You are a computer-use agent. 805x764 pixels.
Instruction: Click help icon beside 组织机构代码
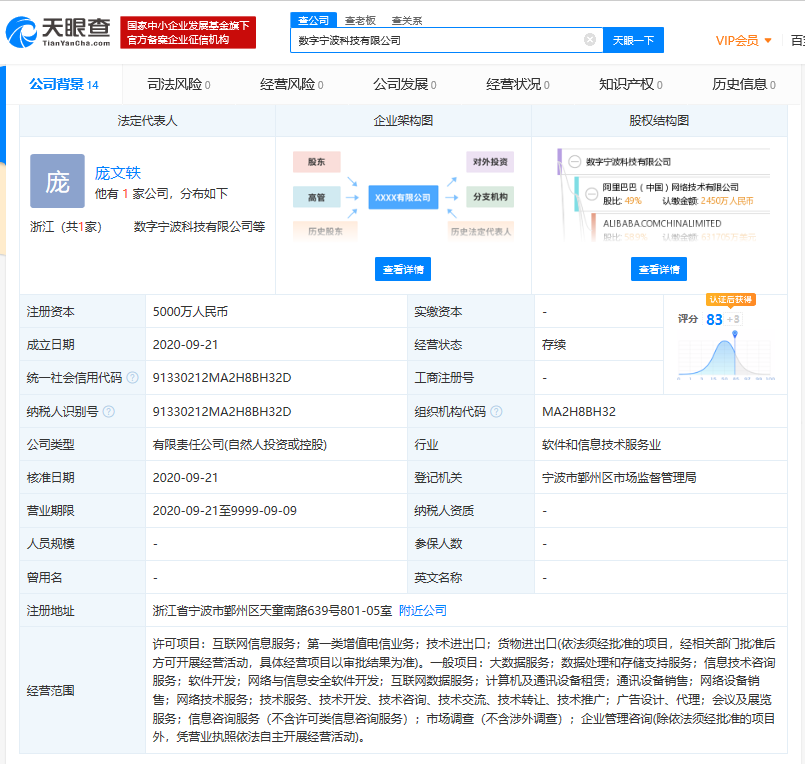point(496,411)
